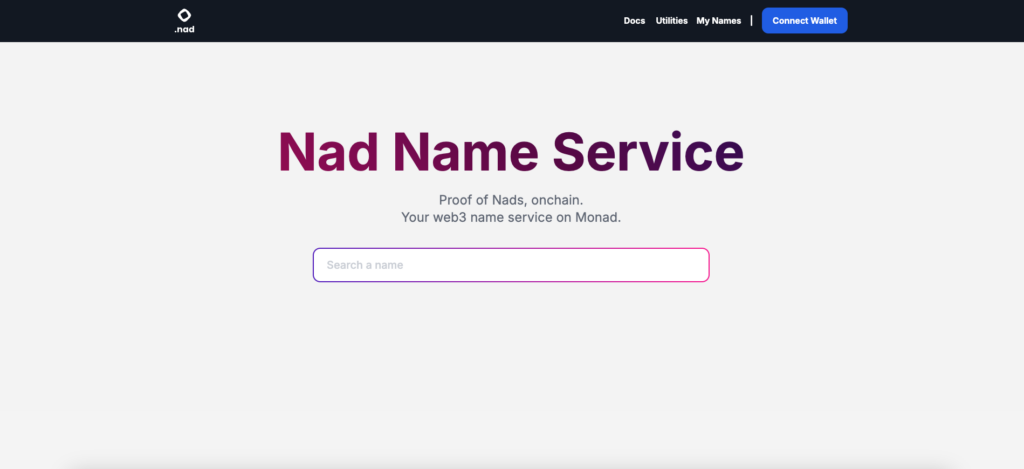
Task: Click the .nad logo icon
Action: 185,21
